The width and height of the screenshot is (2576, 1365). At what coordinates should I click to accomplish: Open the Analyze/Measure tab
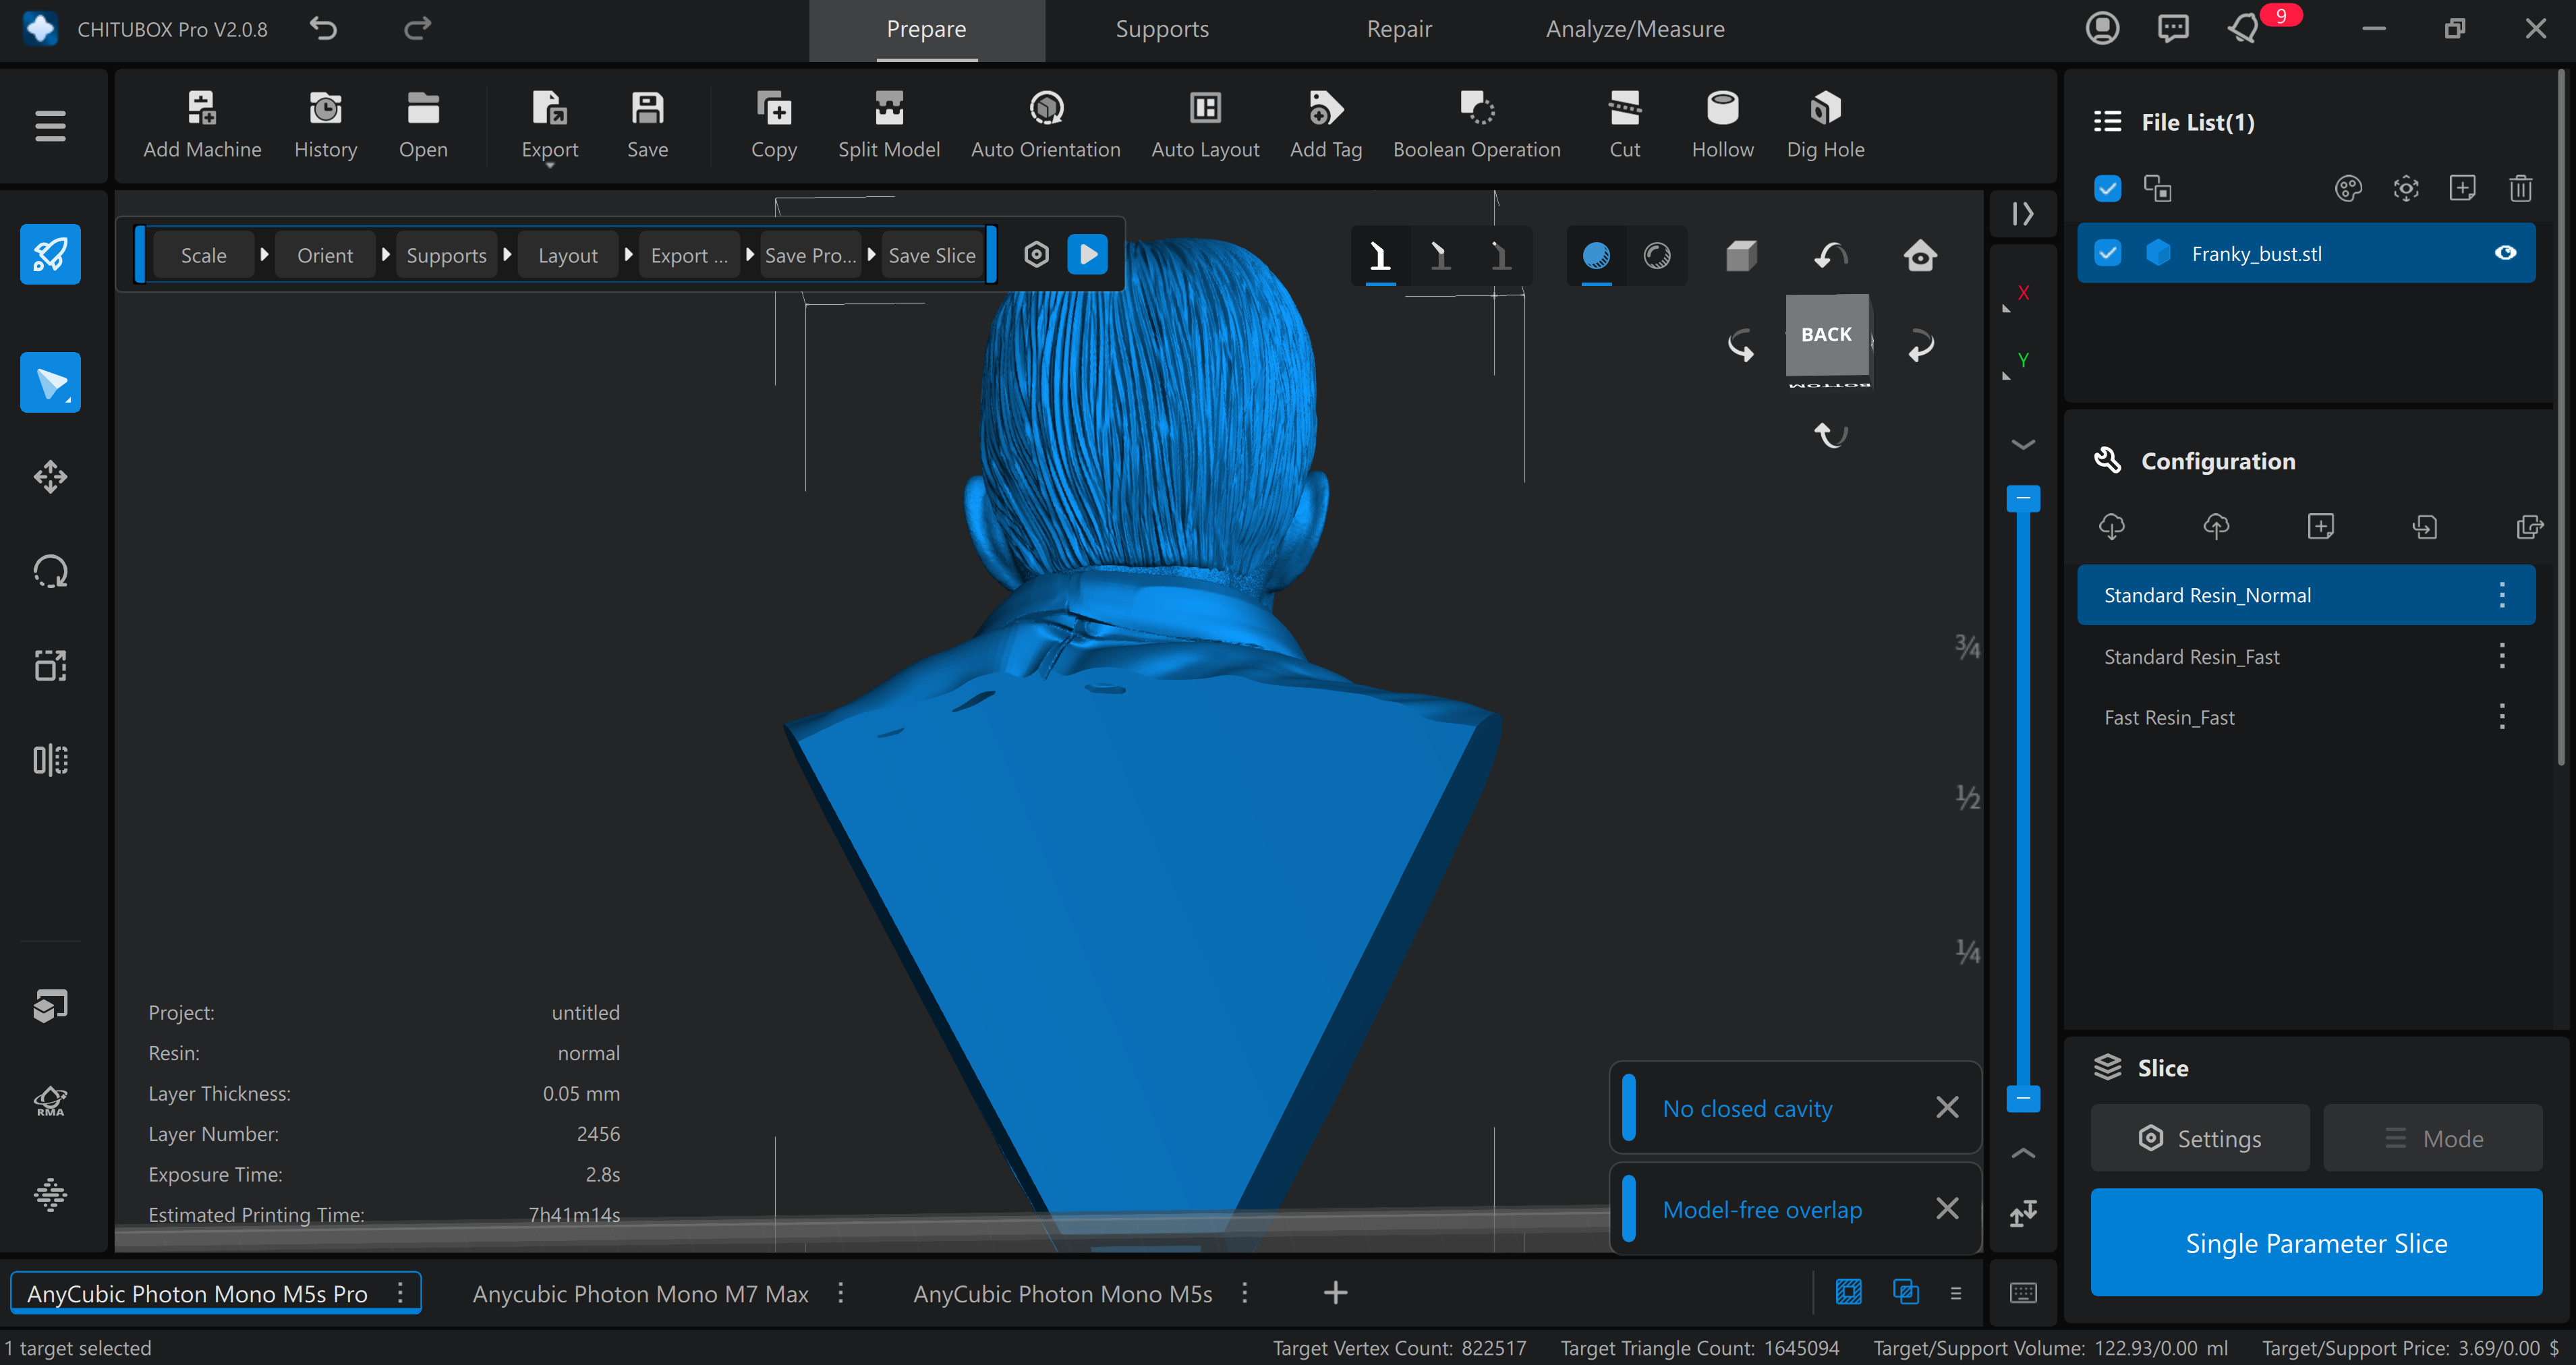1634,29
